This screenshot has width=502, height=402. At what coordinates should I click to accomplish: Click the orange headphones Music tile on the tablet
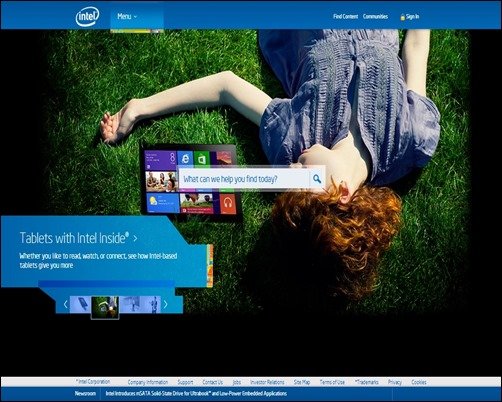click(228, 203)
